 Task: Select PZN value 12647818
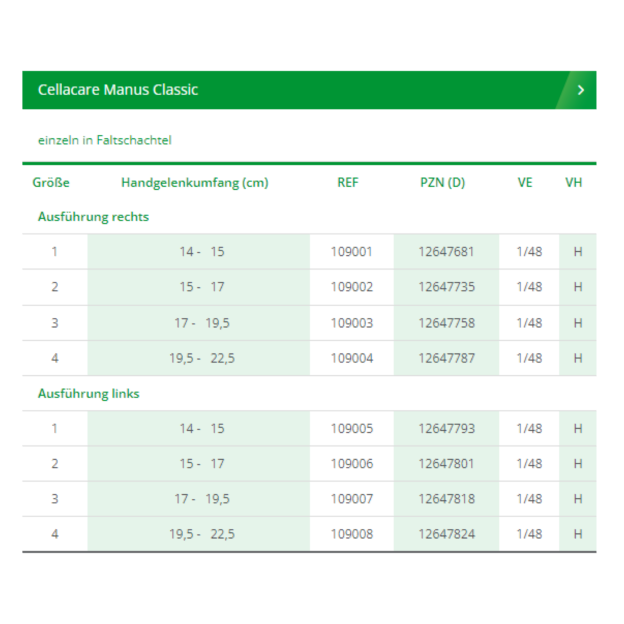(x=447, y=499)
